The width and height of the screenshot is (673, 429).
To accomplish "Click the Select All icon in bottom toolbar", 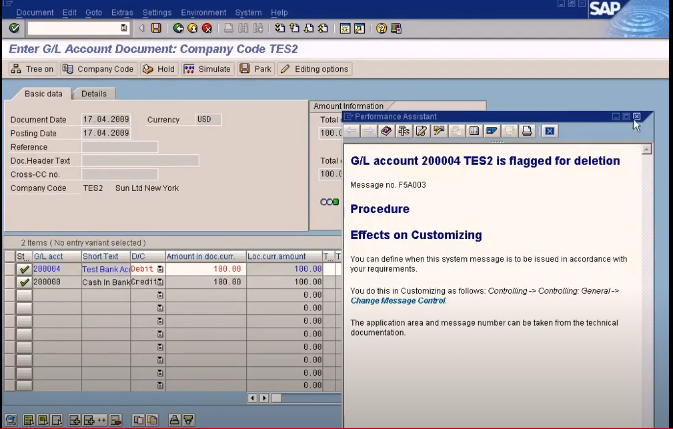I will click(29, 420).
